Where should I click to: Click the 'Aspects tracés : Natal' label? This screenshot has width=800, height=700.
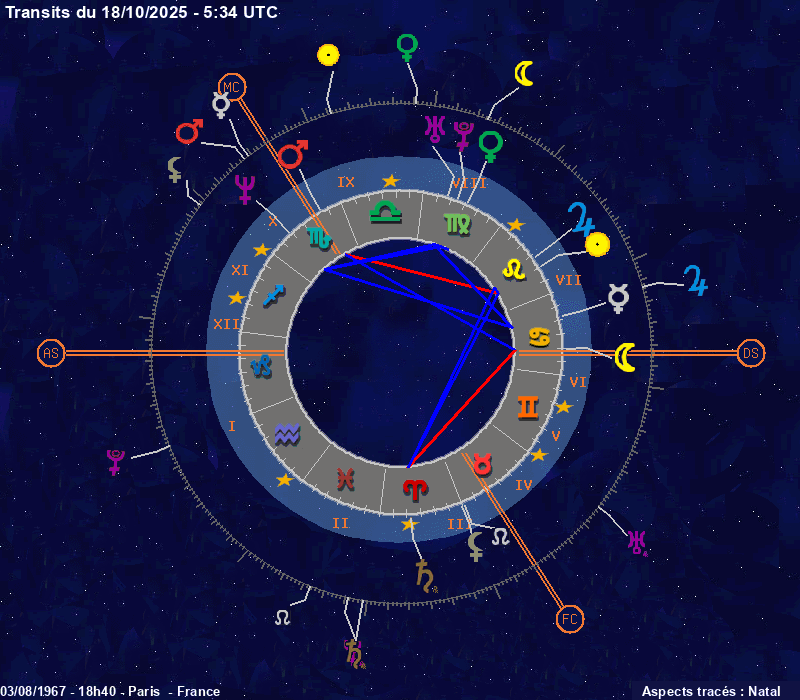tap(711, 691)
